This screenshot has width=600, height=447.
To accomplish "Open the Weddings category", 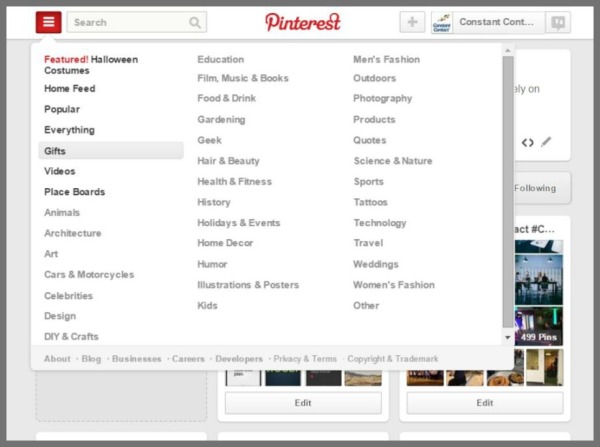I will tap(376, 264).
